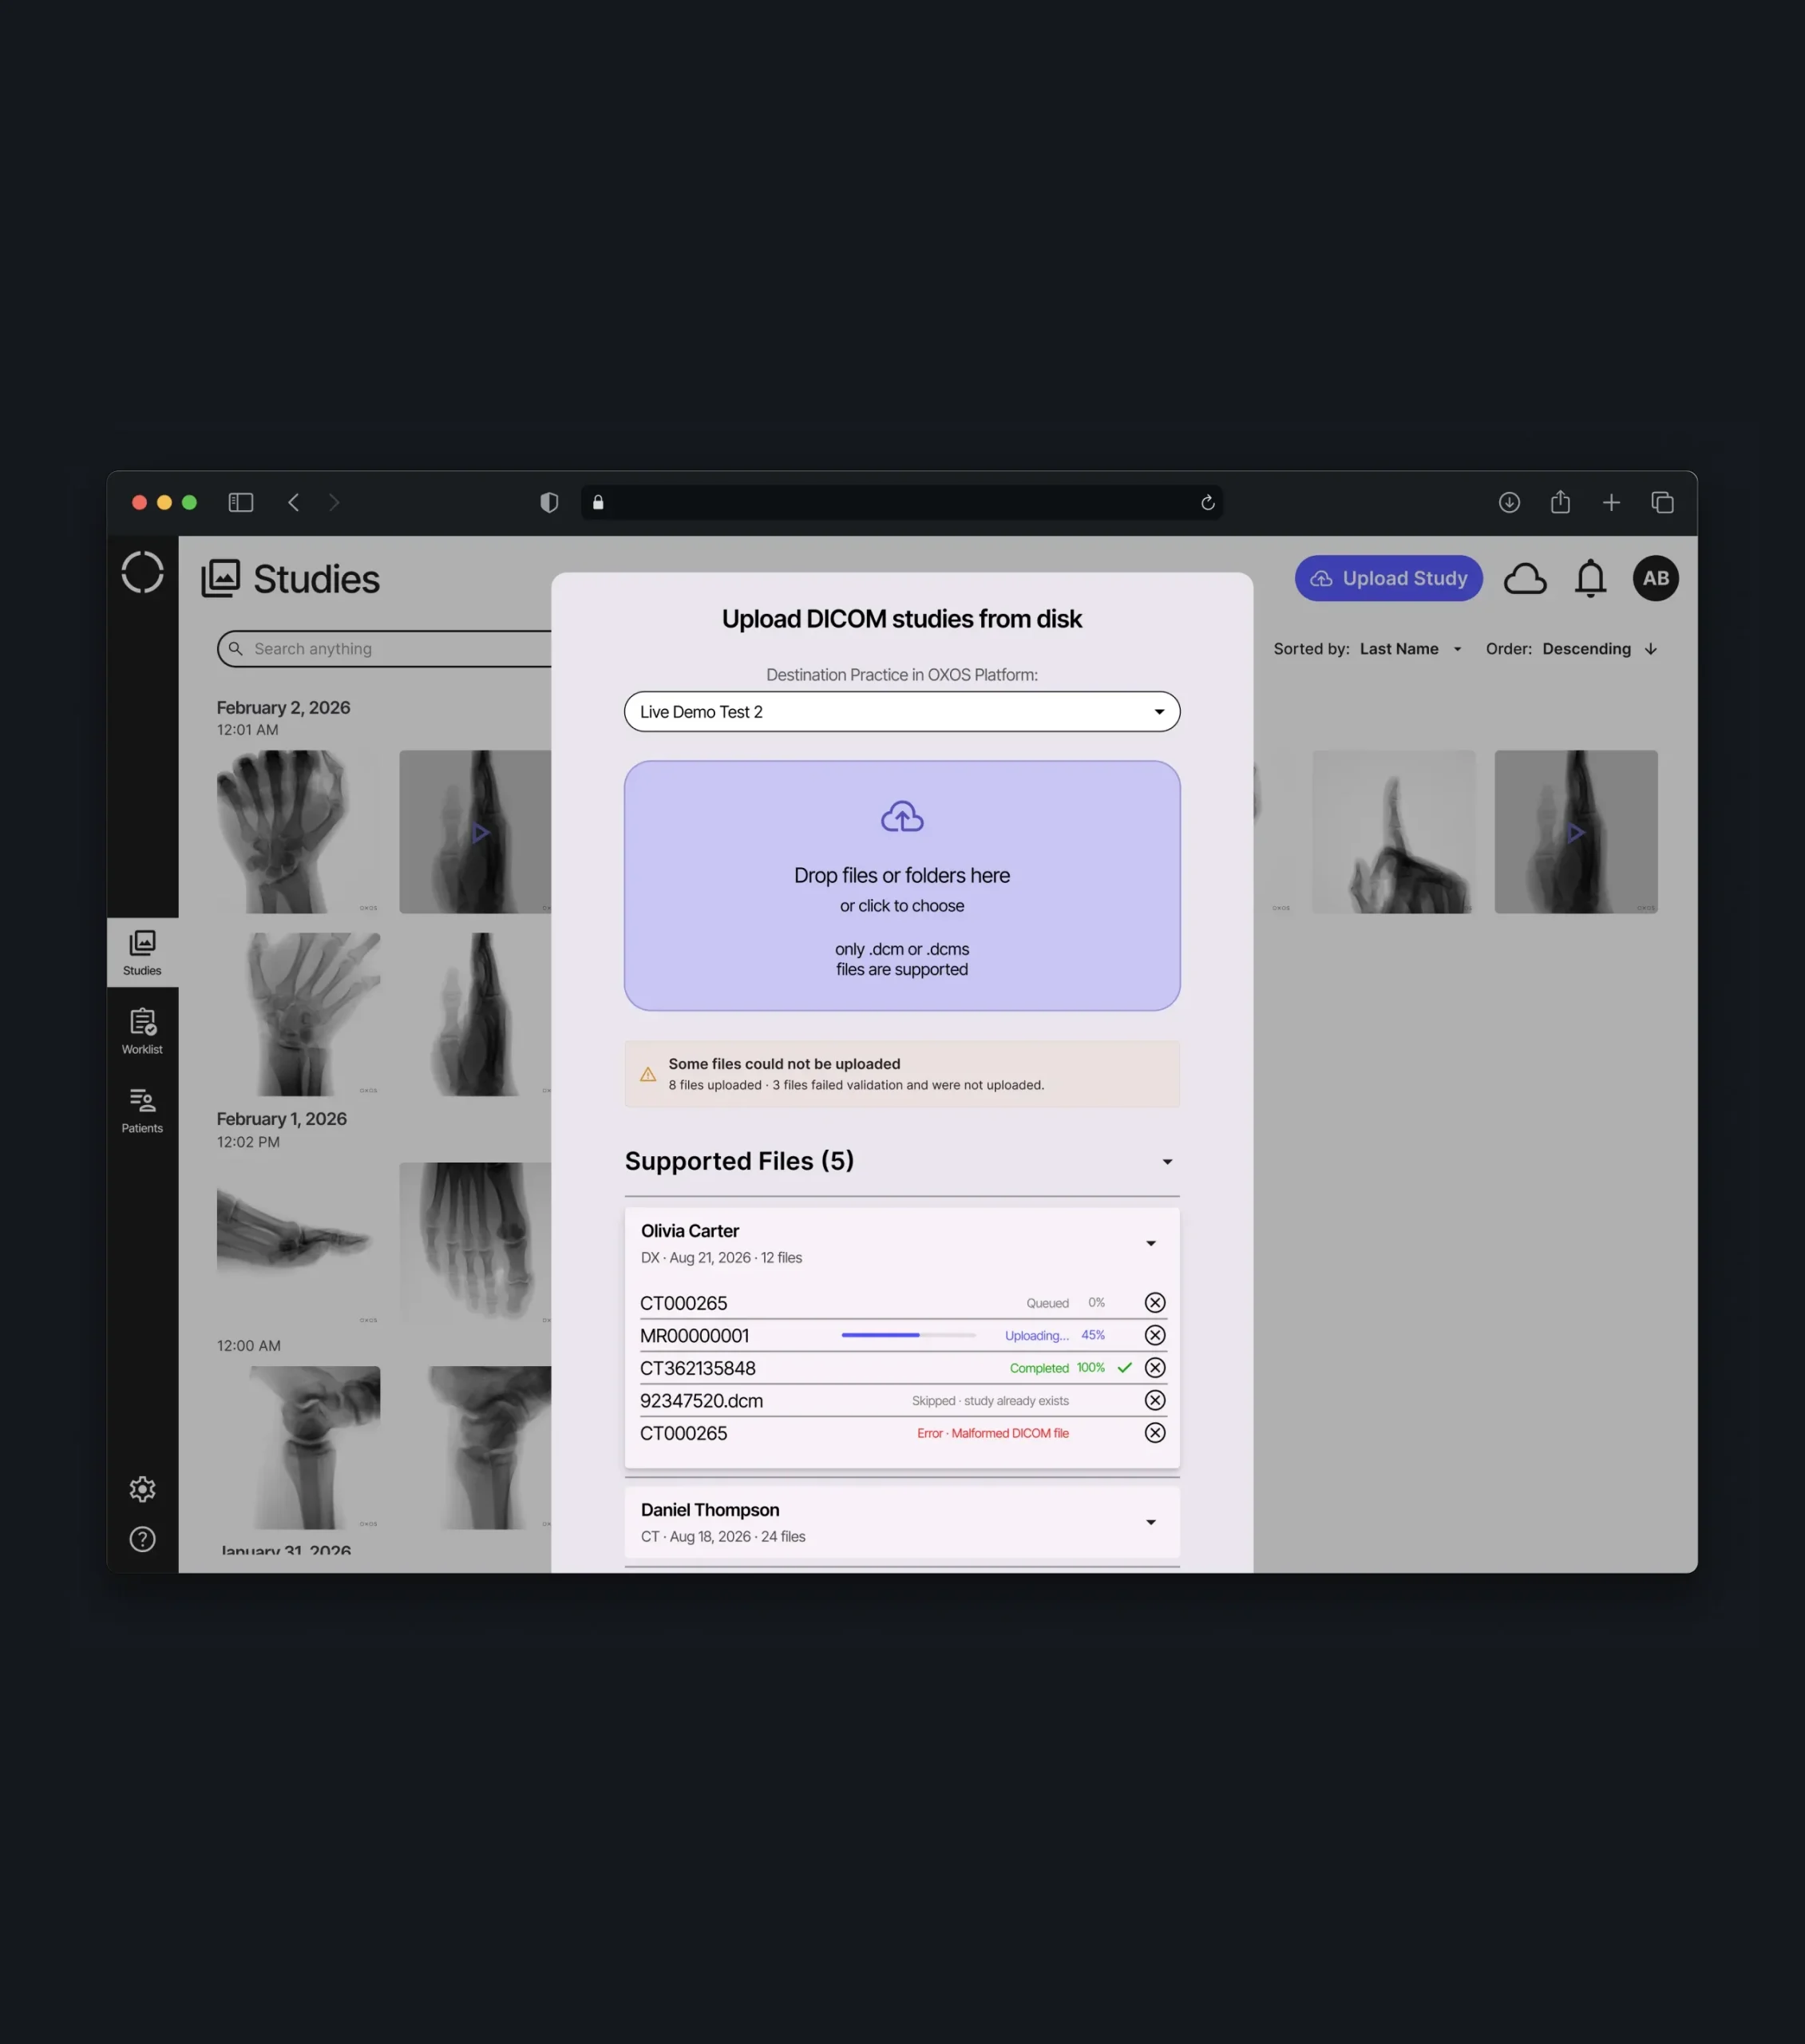Show the browser tab overview icon
Image resolution: width=1805 pixels, height=2044 pixels.
click(1662, 502)
